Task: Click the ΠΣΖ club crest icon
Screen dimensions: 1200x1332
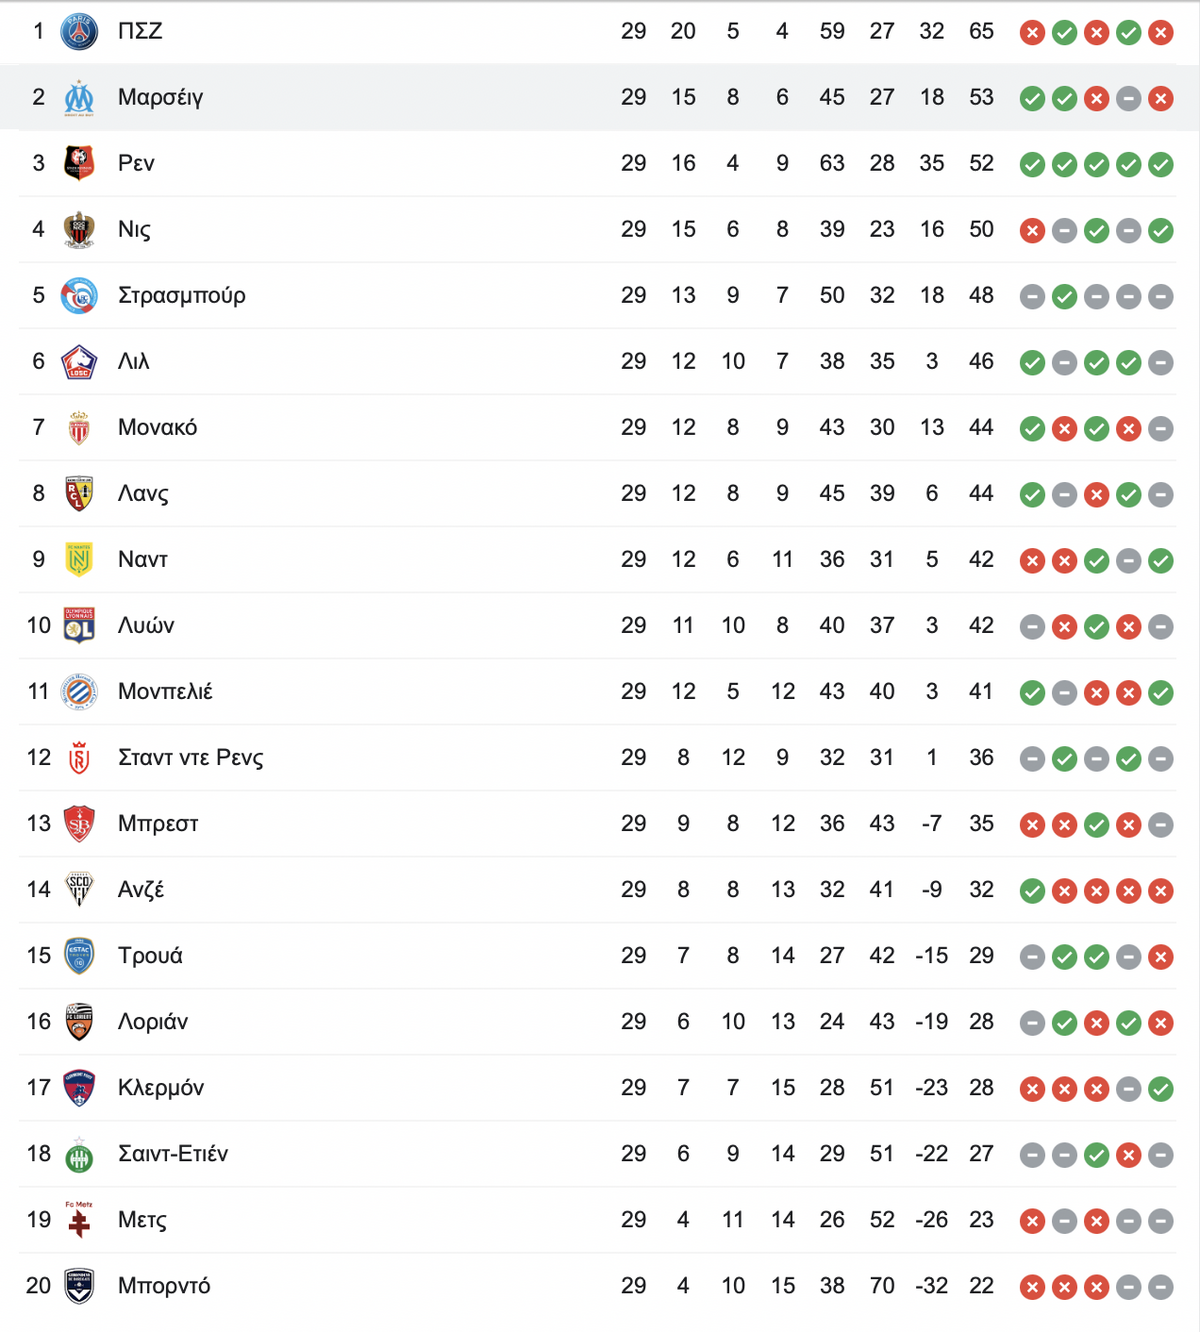Action: 79,32
